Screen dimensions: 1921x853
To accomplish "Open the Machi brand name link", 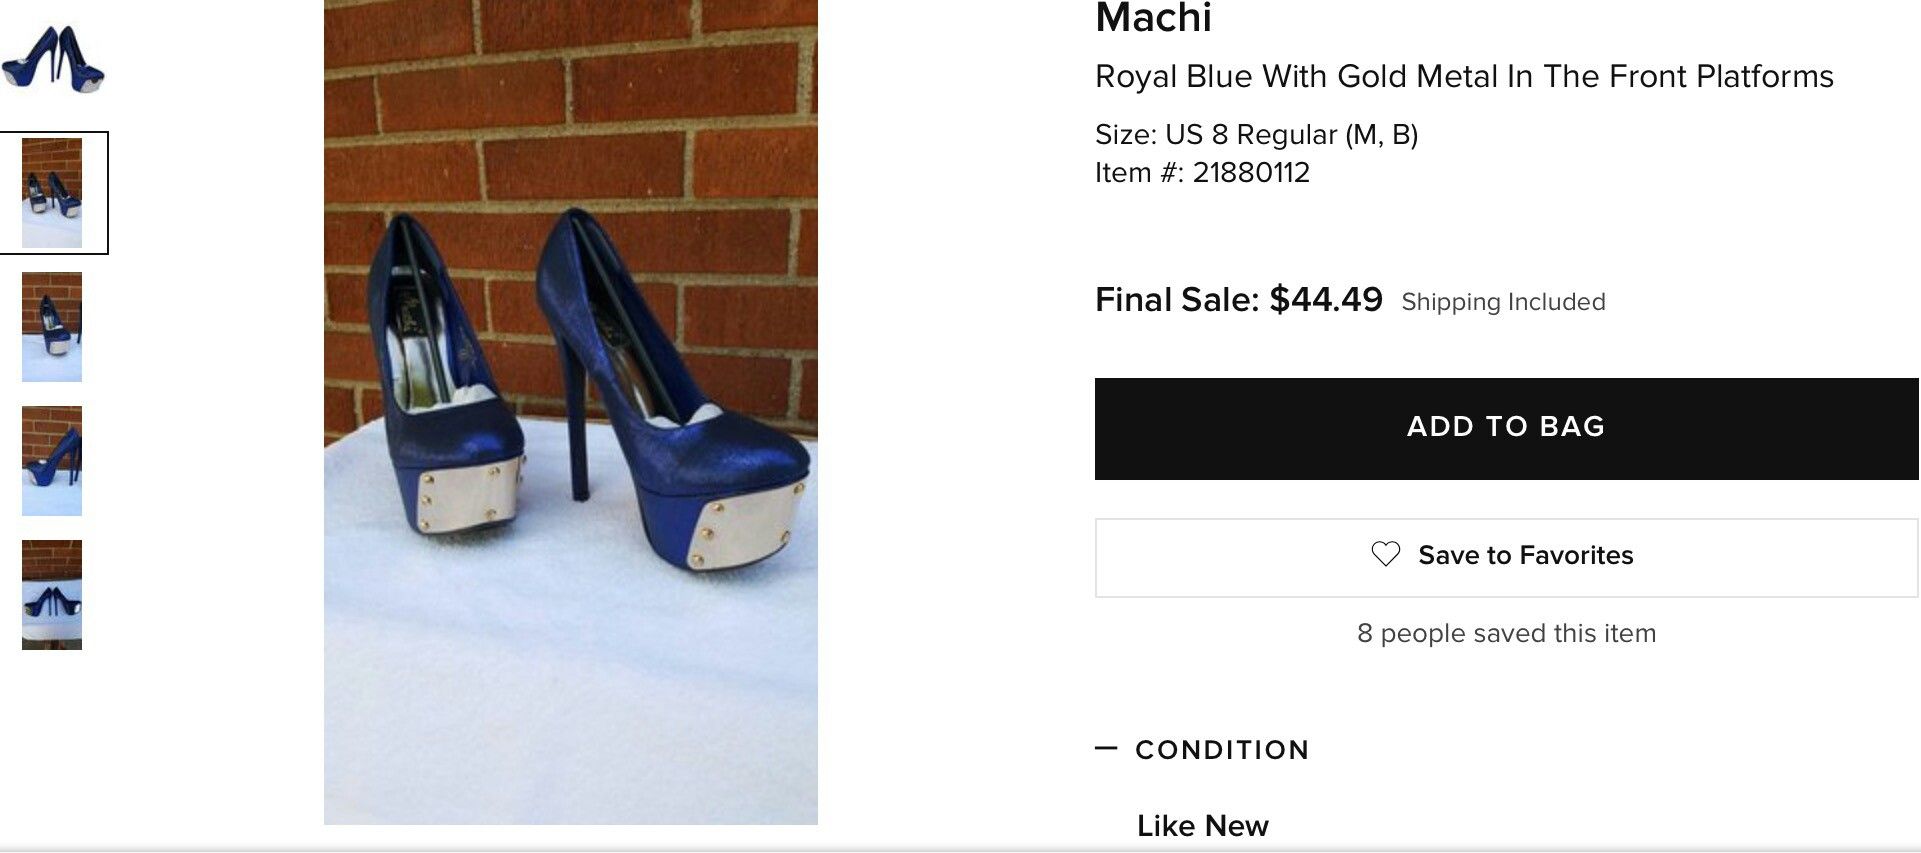I will click(1153, 18).
